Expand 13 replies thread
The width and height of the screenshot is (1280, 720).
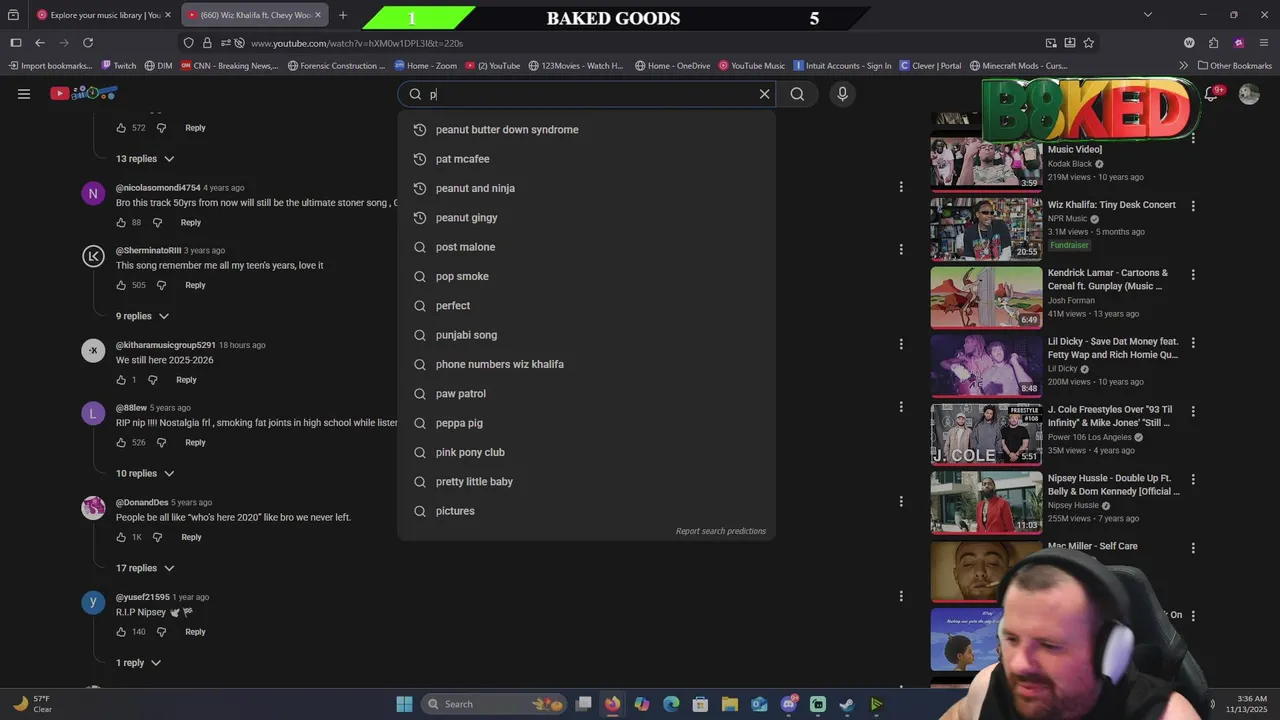tap(145, 159)
